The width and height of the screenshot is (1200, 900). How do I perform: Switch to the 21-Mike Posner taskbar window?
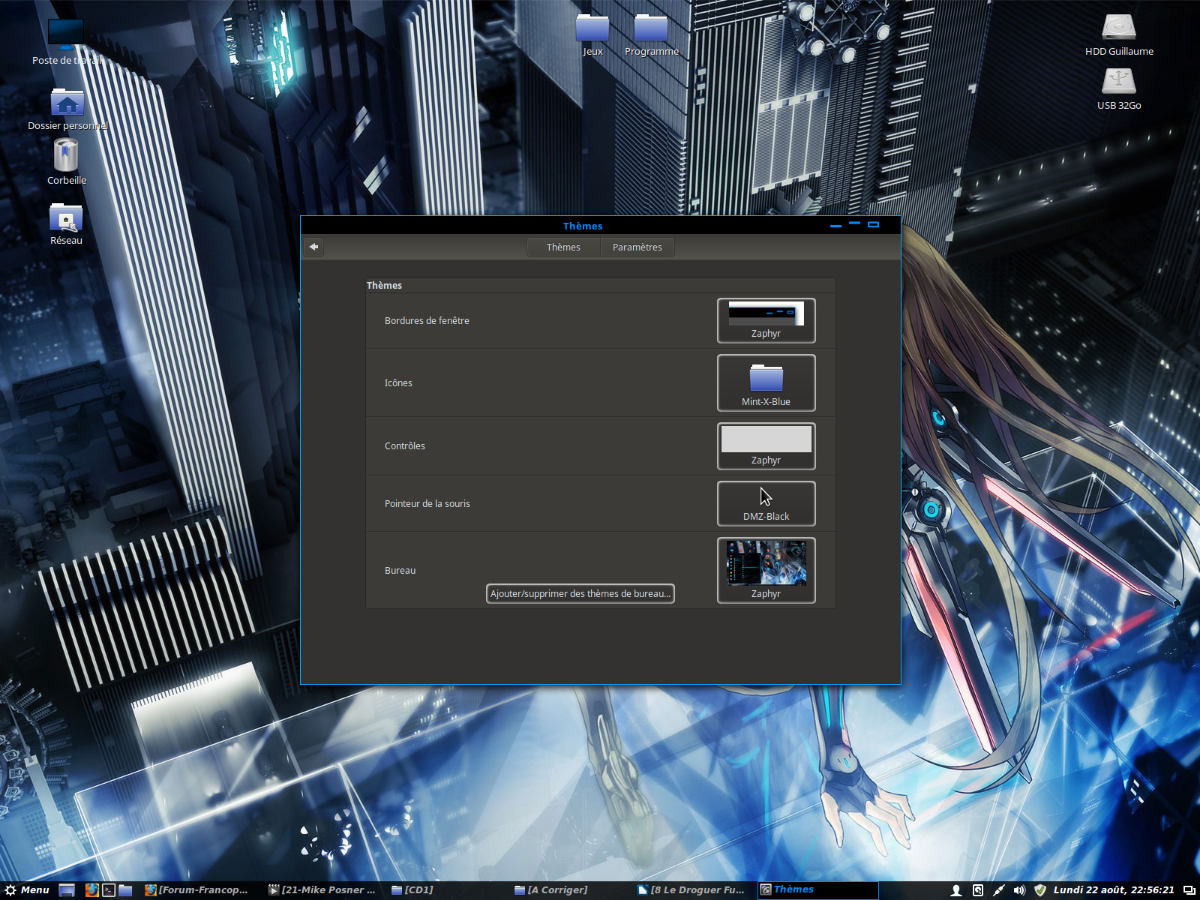click(x=322, y=890)
